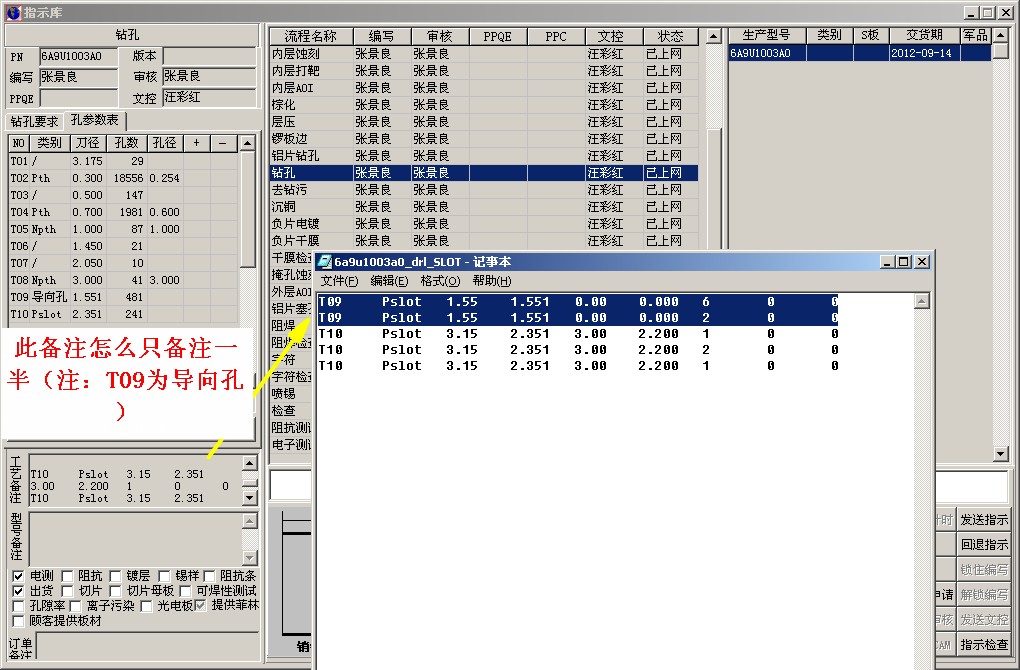Click the 交货期 column header
Screen dimensions: 1020x670
[924, 35]
